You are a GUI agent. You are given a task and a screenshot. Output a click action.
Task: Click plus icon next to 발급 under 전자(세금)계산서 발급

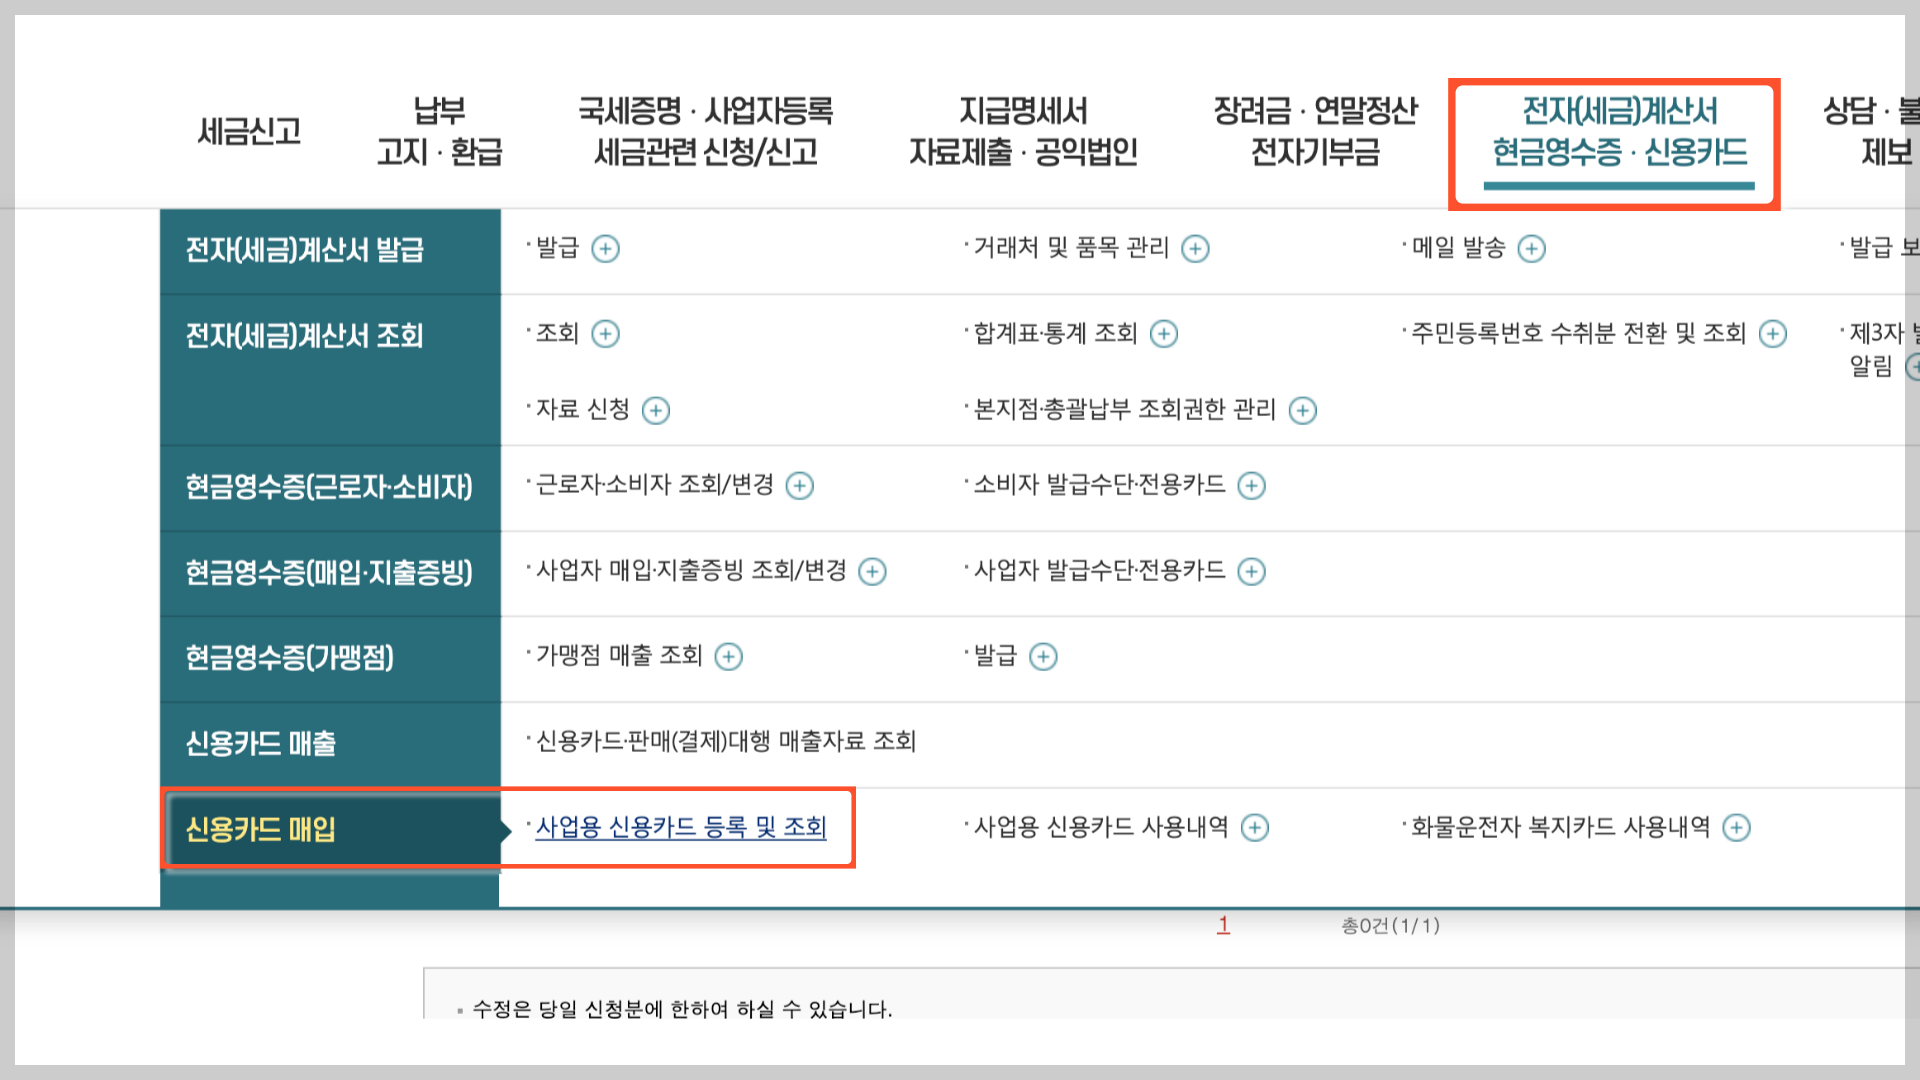pyautogui.click(x=605, y=248)
